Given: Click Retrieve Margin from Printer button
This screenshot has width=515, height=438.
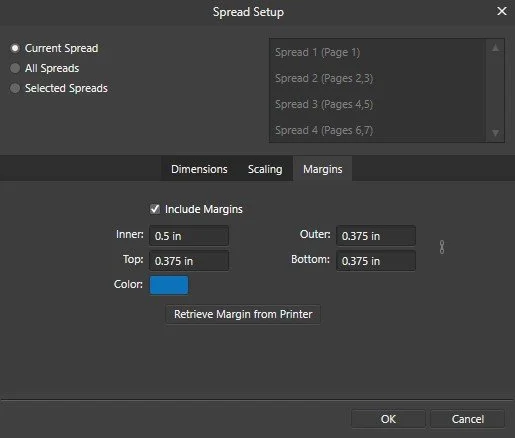Looking at the screenshot, I should pyautogui.click(x=243, y=314).
